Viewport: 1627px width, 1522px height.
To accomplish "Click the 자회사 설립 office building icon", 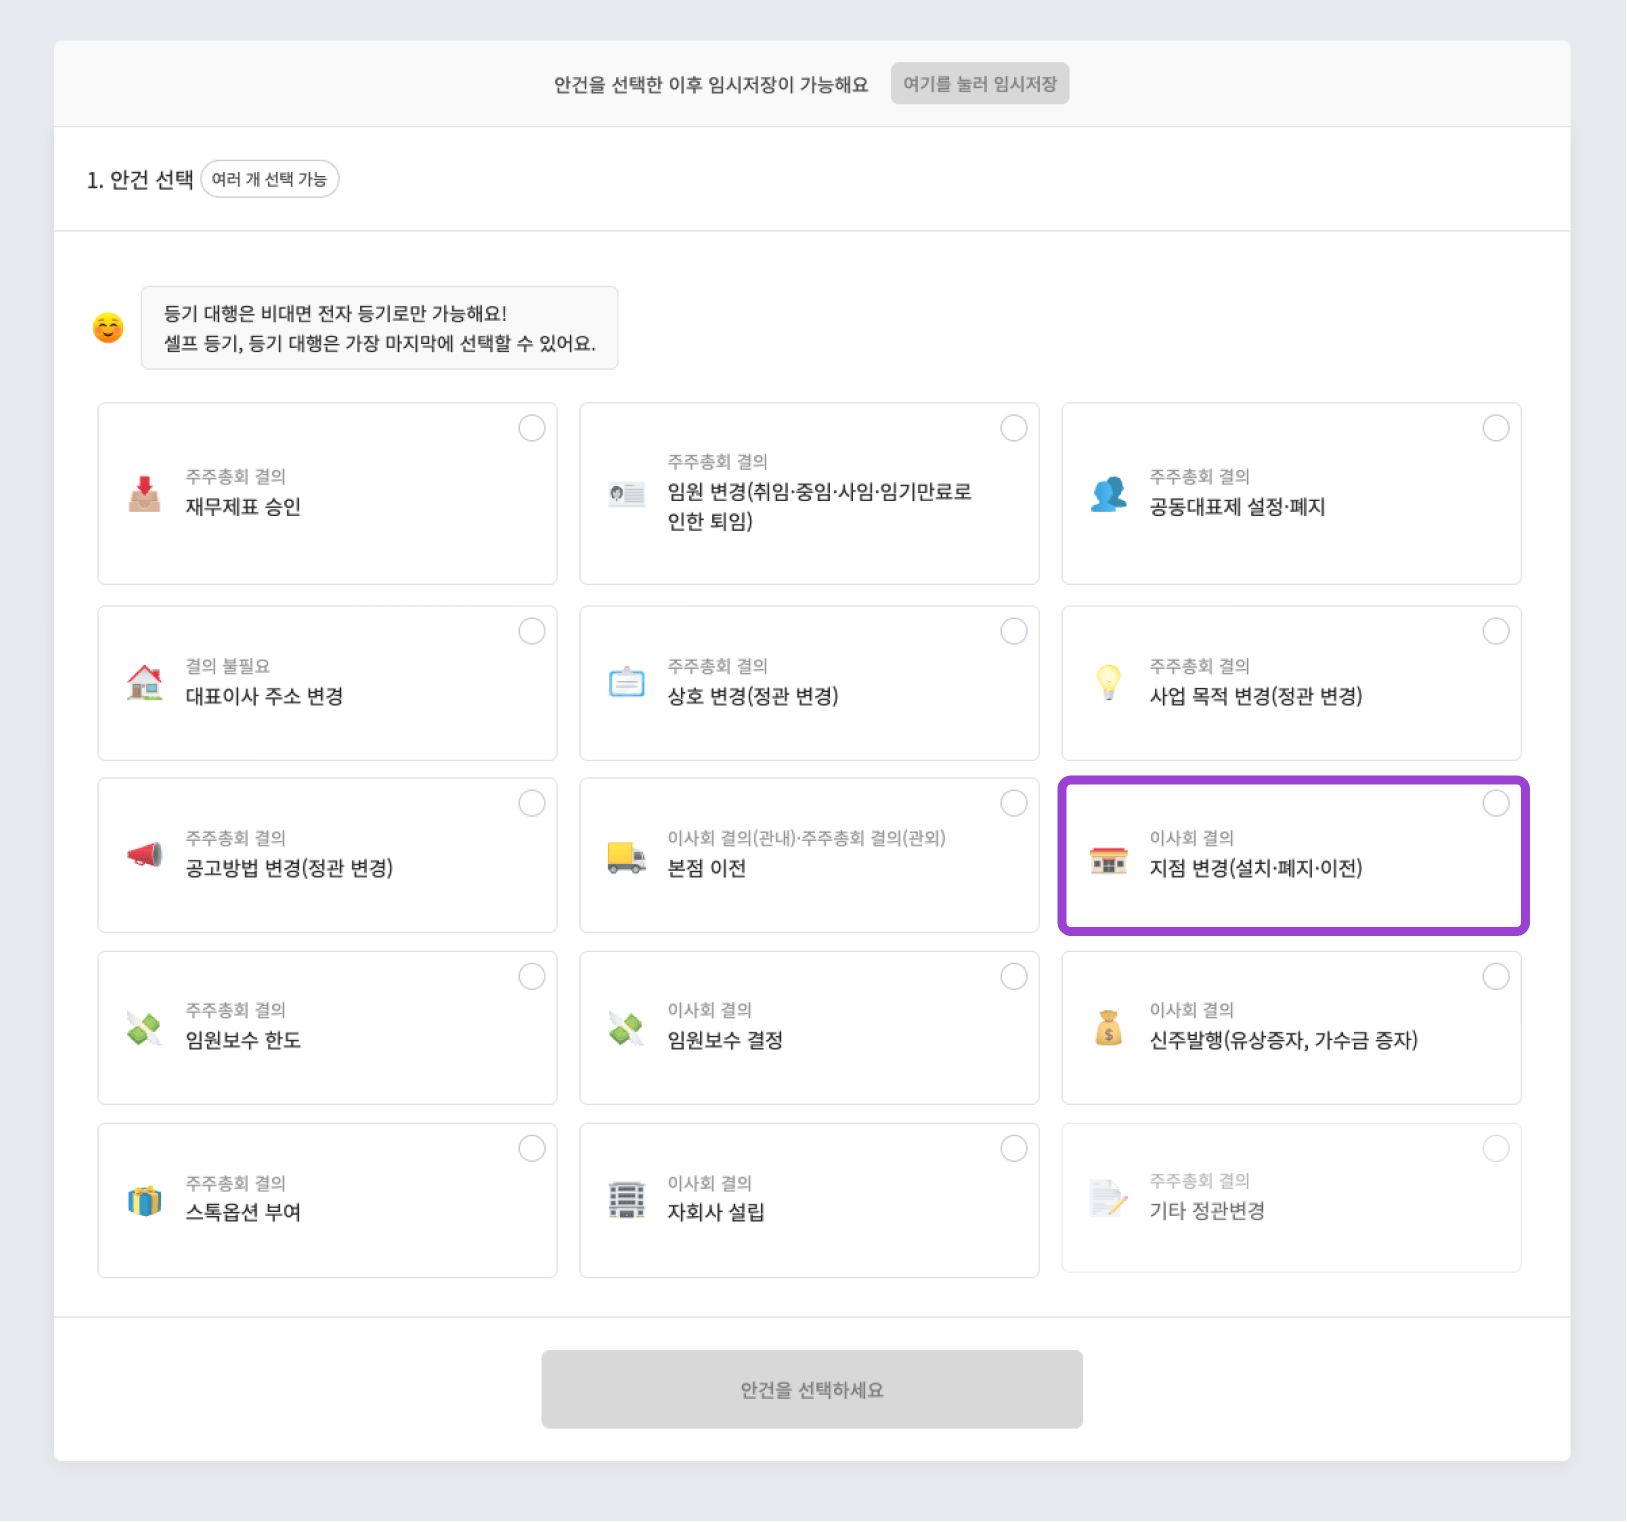I will (x=627, y=1200).
